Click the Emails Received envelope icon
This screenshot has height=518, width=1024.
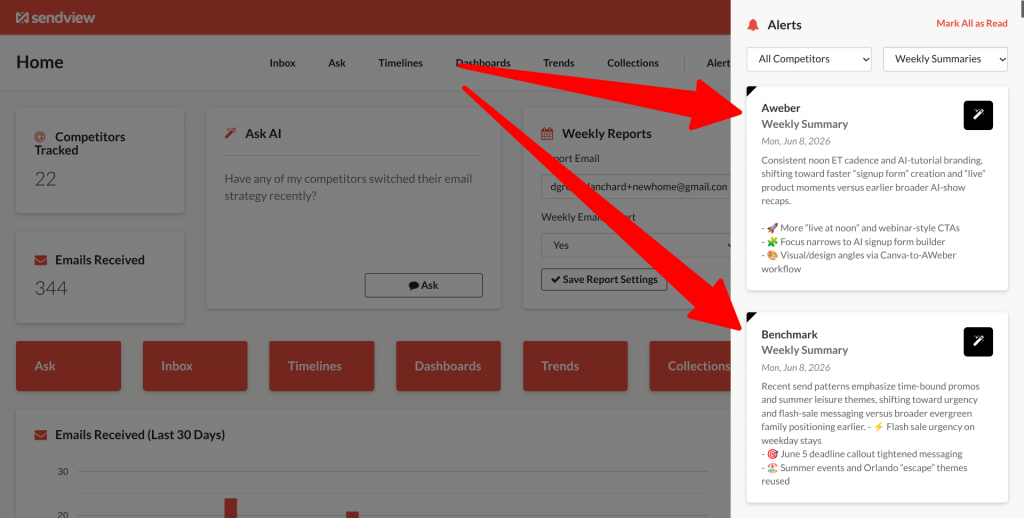coord(40,260)
